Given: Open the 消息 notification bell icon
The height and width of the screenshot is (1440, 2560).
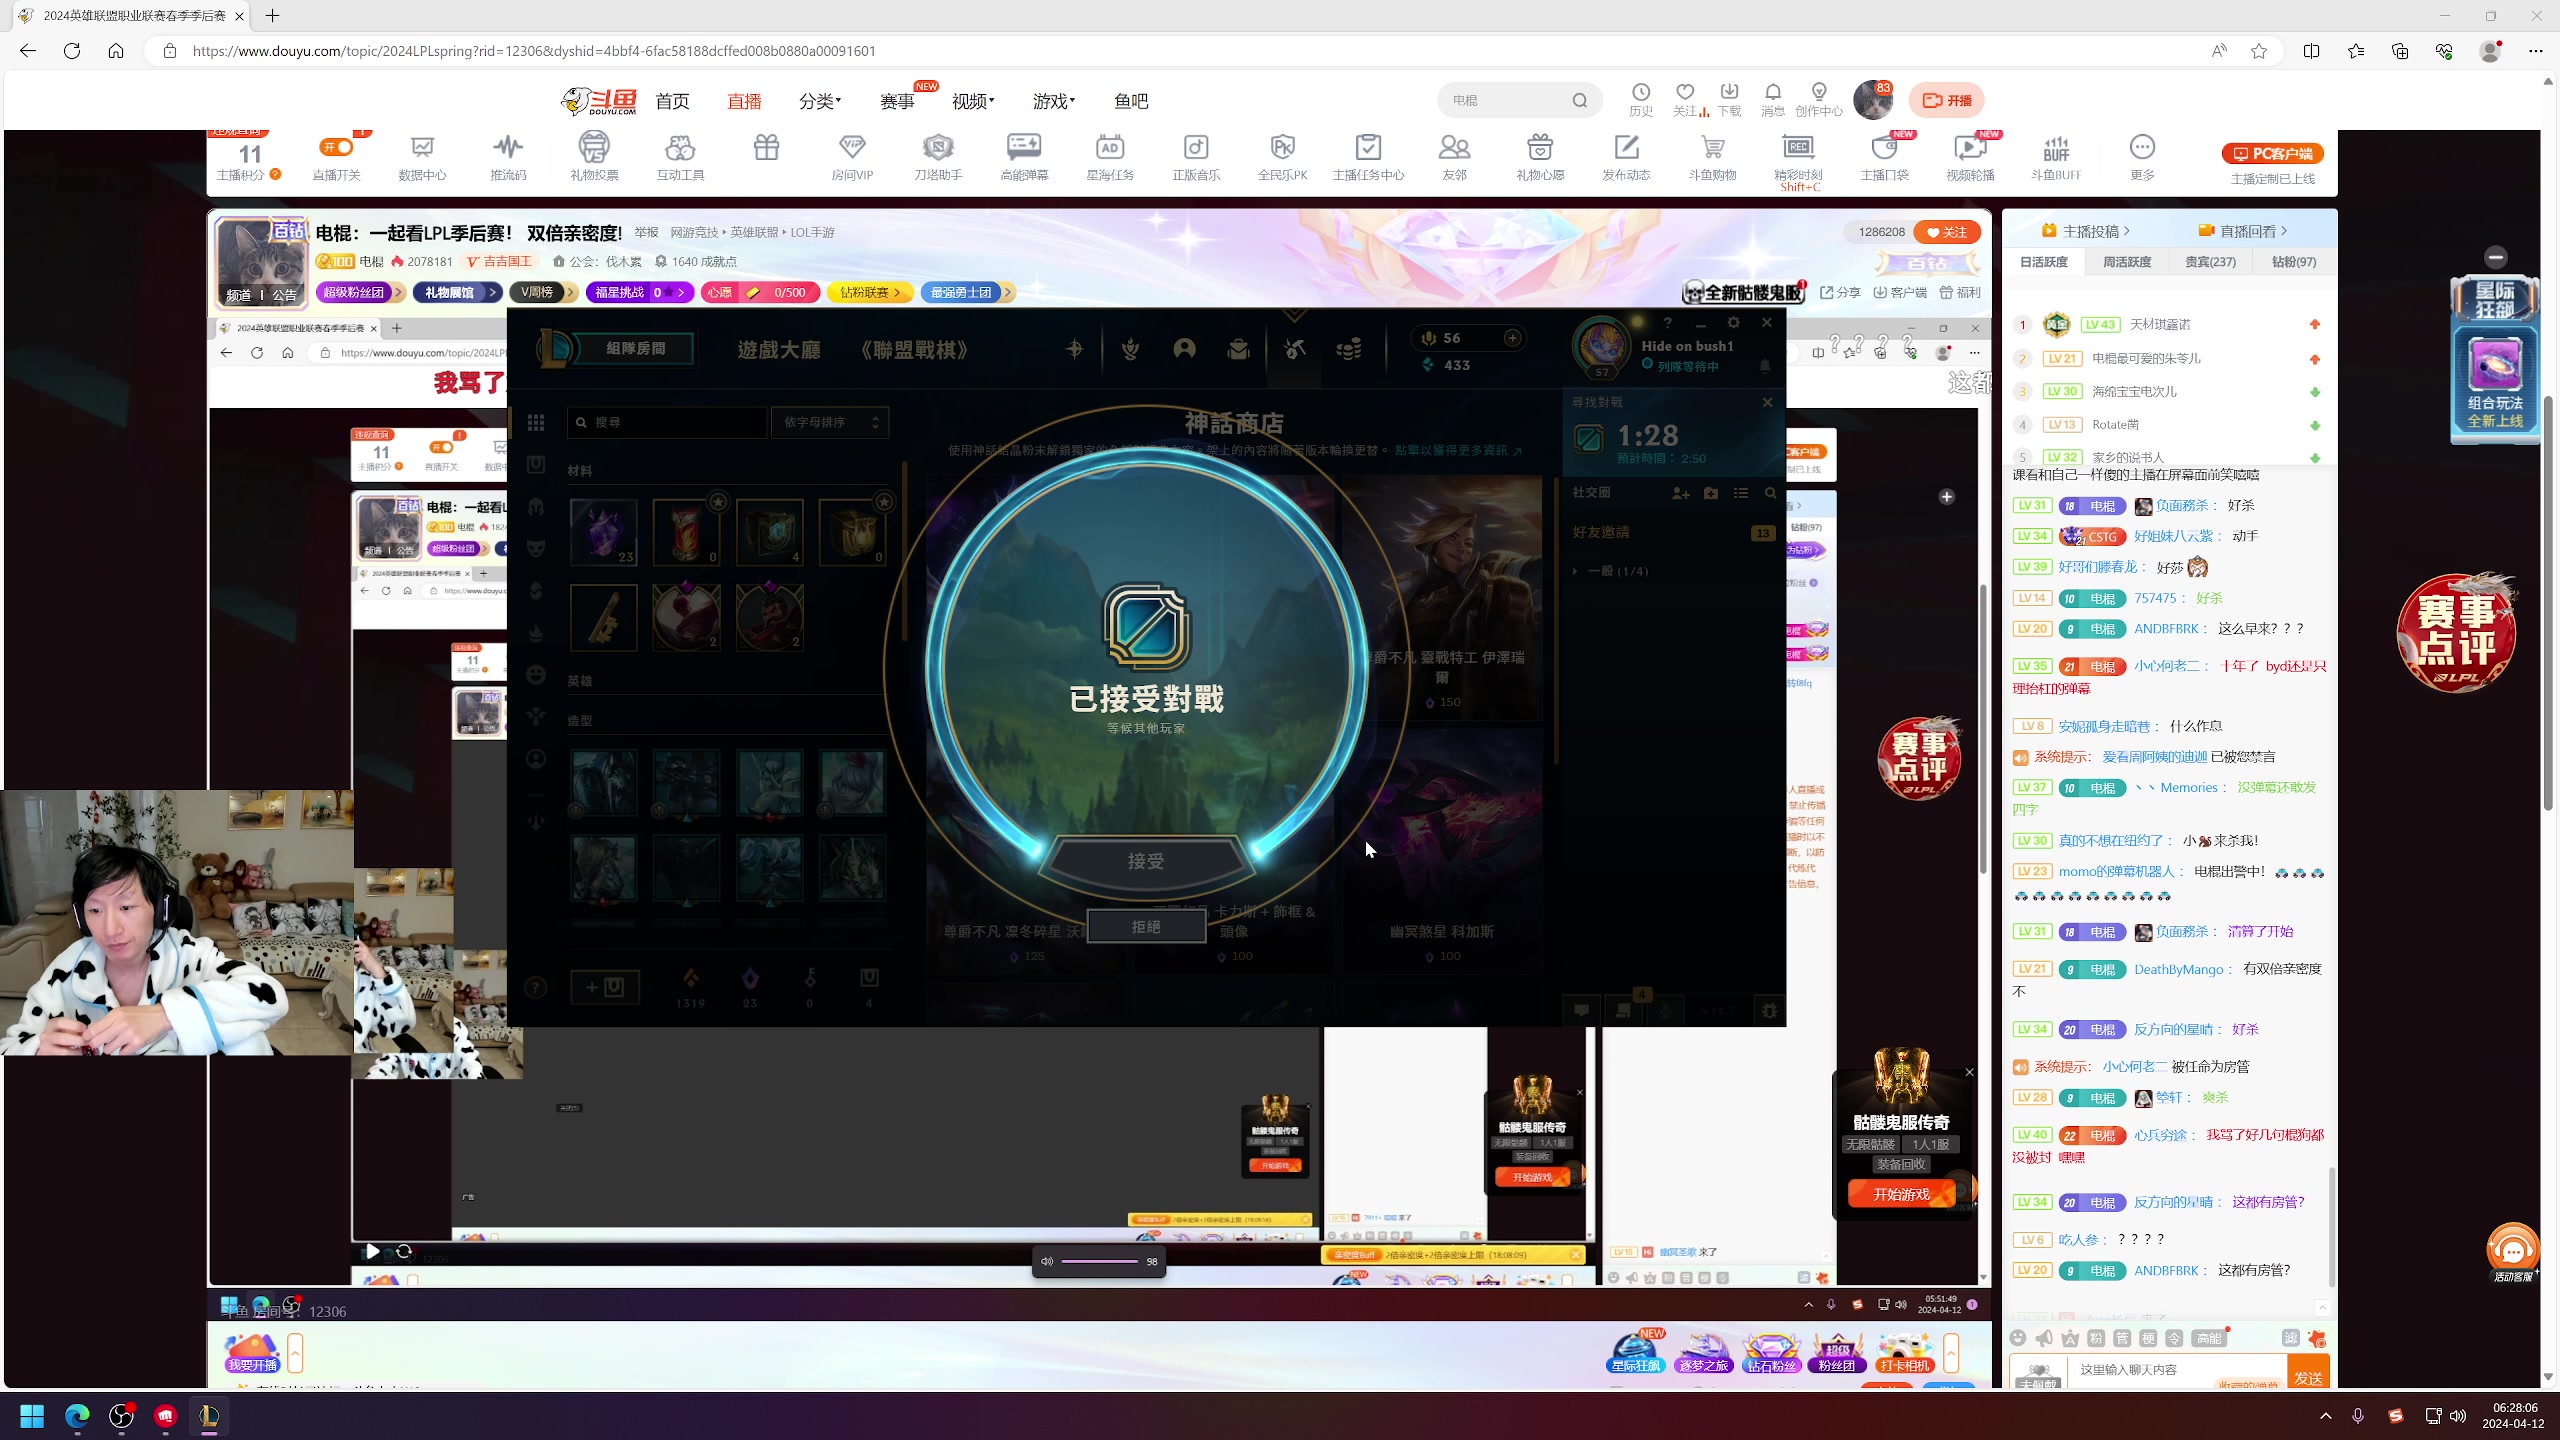Looking at the screenshot, I should (x=1773, y=100).
